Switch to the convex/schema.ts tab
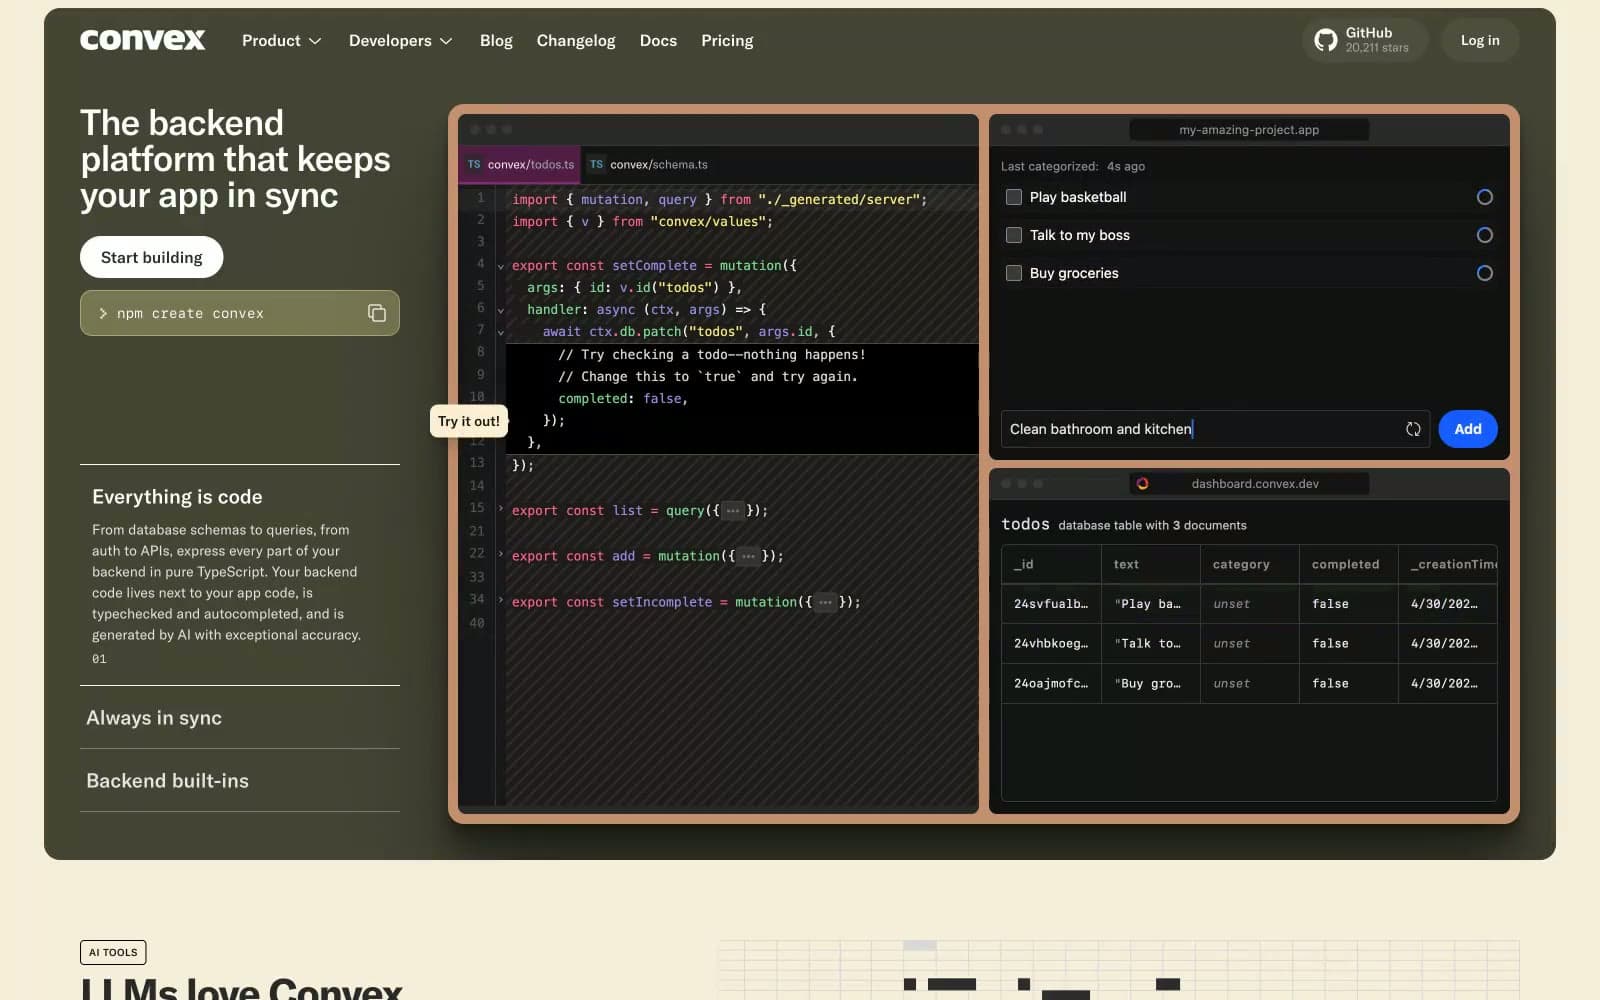The width and height of the screenshot is (1600, 1000). [x=648, y=164]
